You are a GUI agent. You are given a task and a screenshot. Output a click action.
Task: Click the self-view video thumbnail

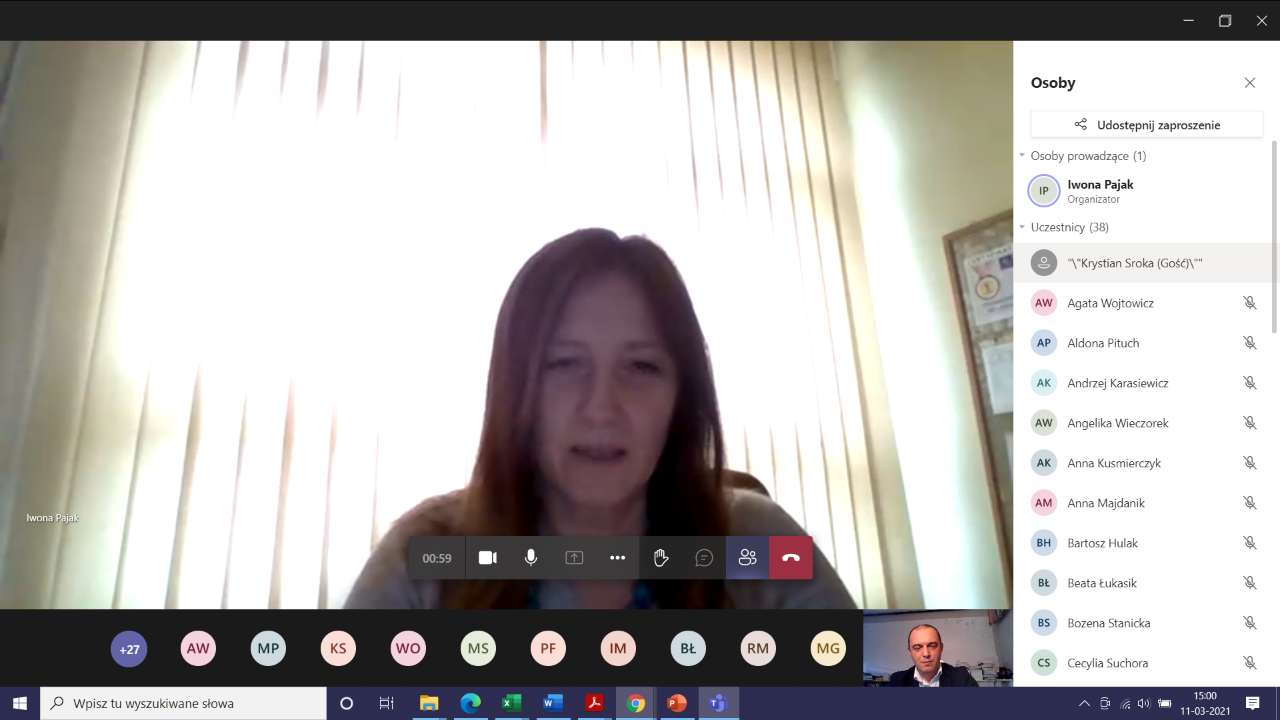[x=937, y=649]
